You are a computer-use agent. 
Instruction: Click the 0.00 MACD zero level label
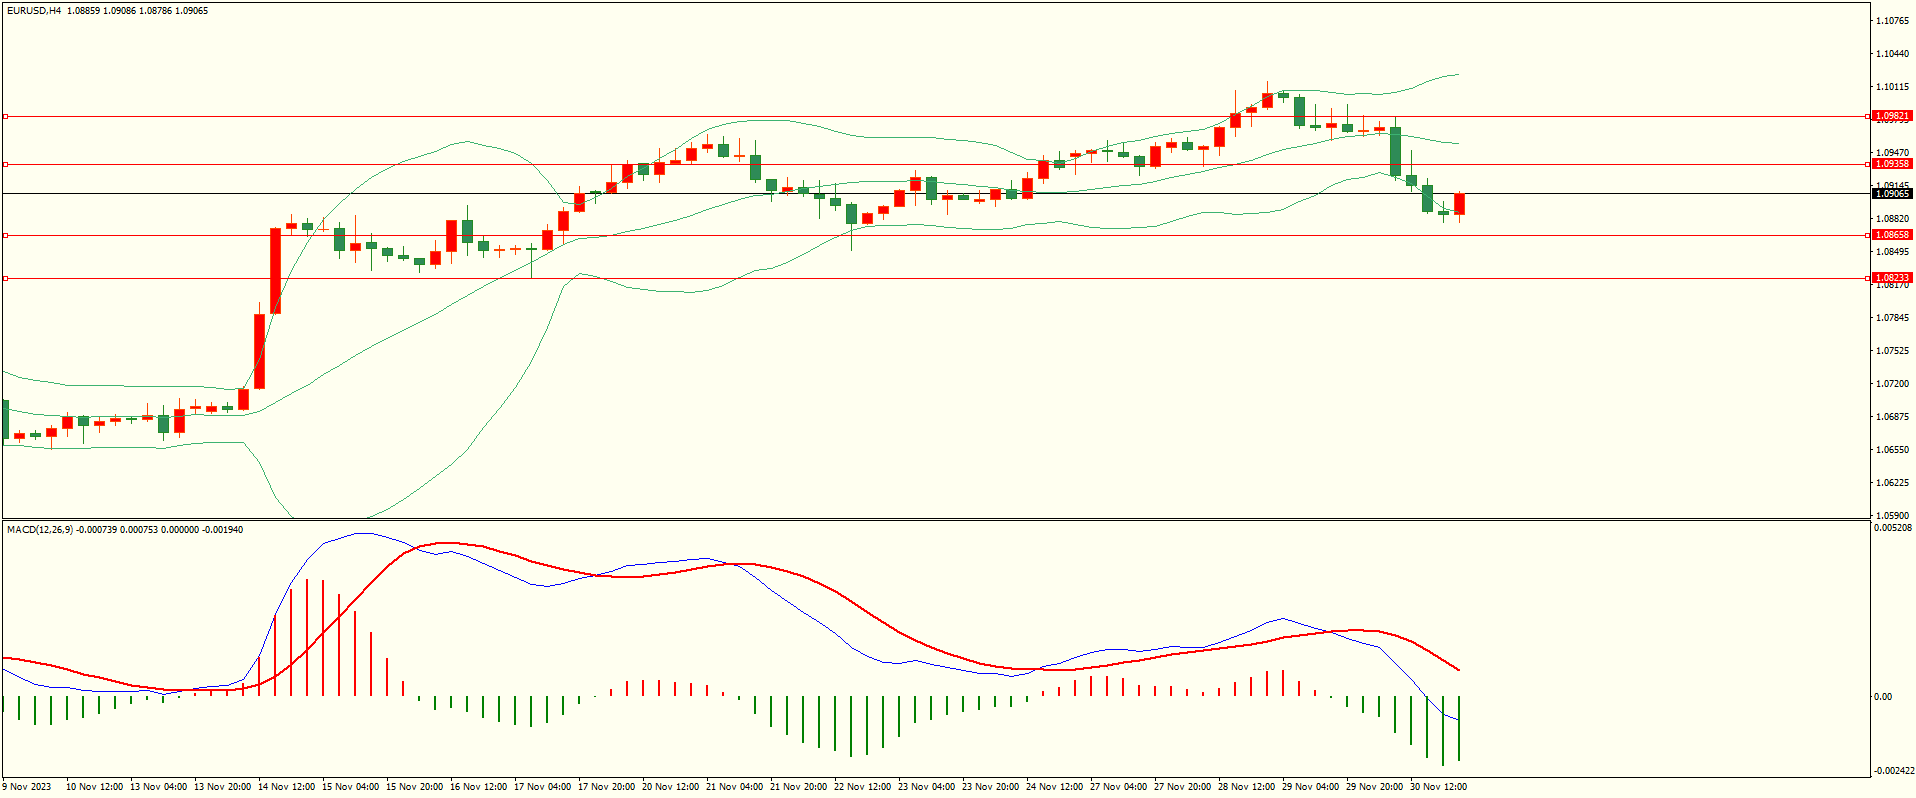coord(1882,697)
